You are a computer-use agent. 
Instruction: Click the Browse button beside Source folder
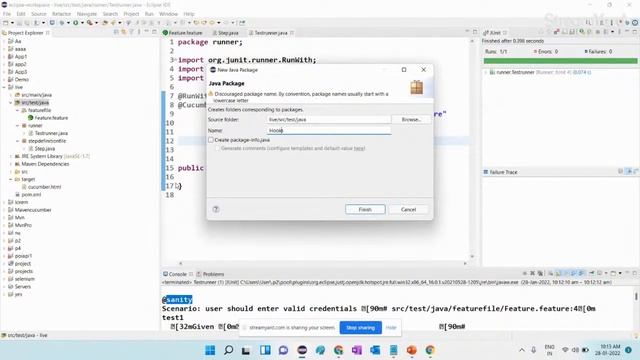click(x=411, y=120)
